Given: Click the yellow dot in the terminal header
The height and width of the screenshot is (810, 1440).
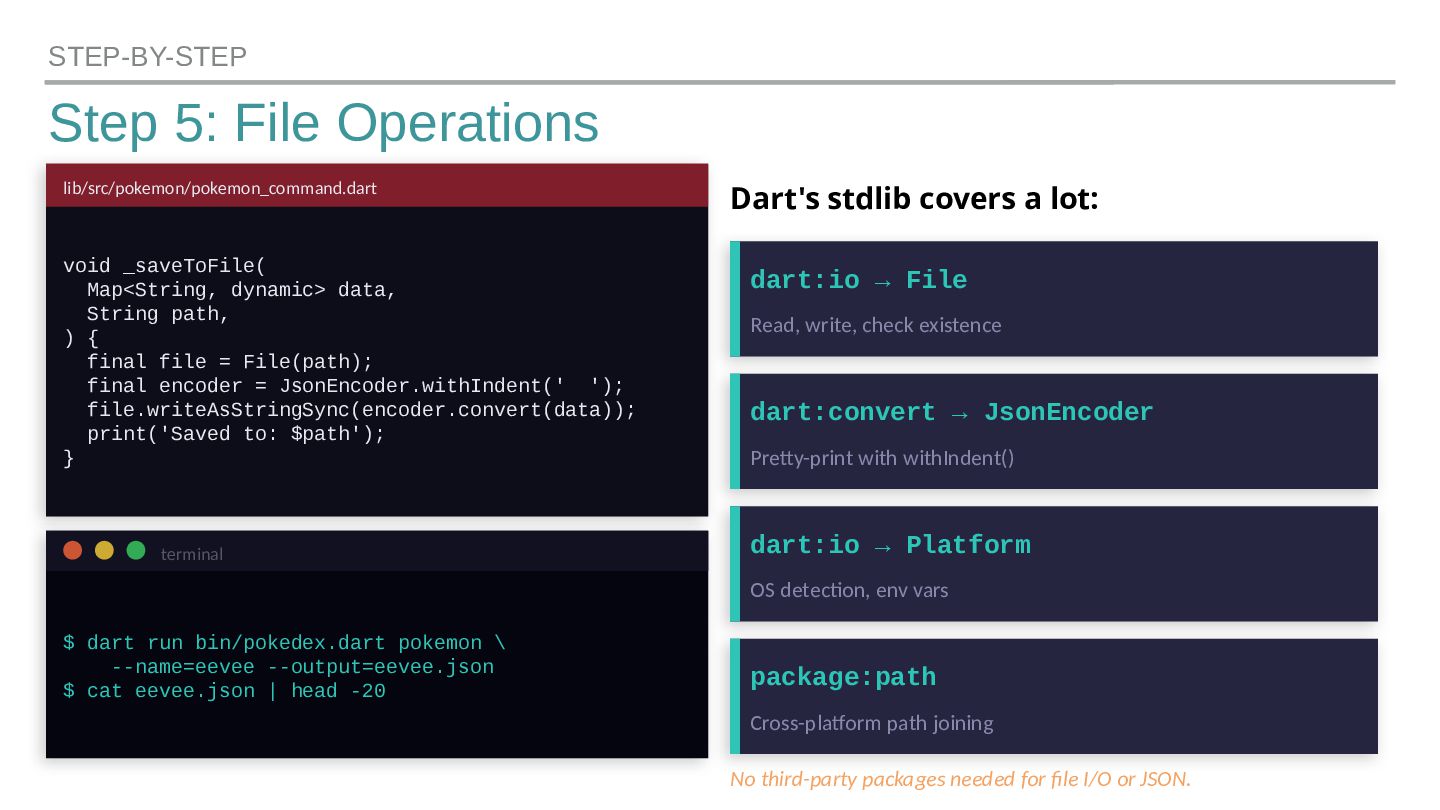Looking at the screenshot, I should [104, 550].
